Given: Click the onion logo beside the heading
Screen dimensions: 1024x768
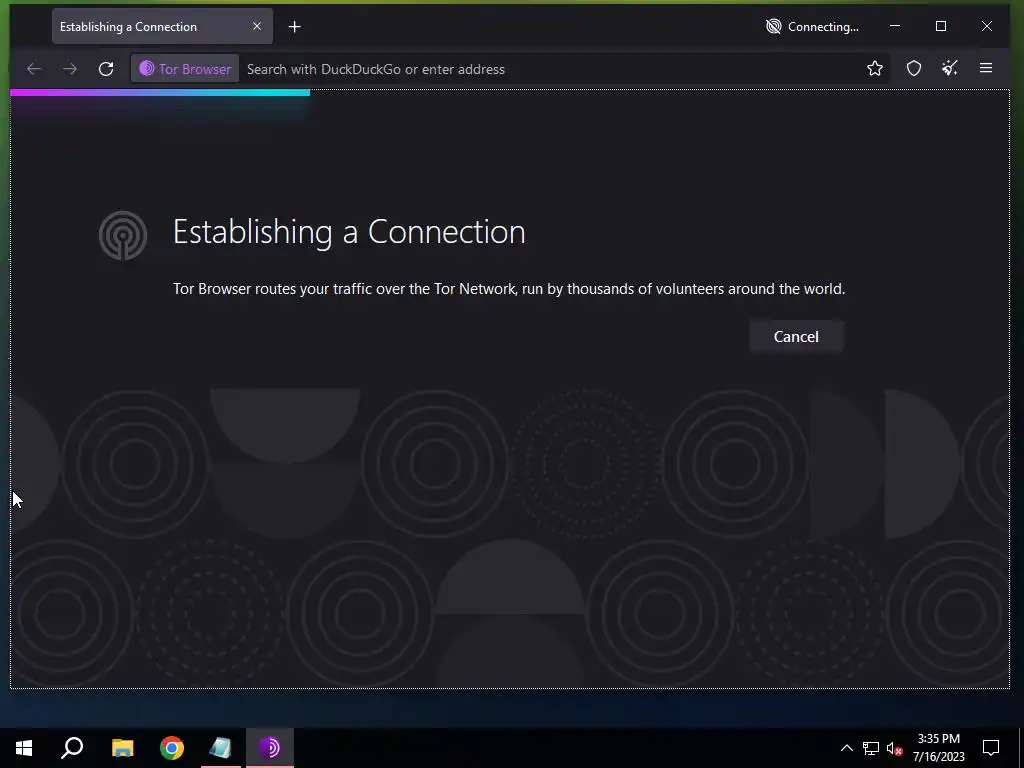Looking at the screenshot, I should point(123,234).
